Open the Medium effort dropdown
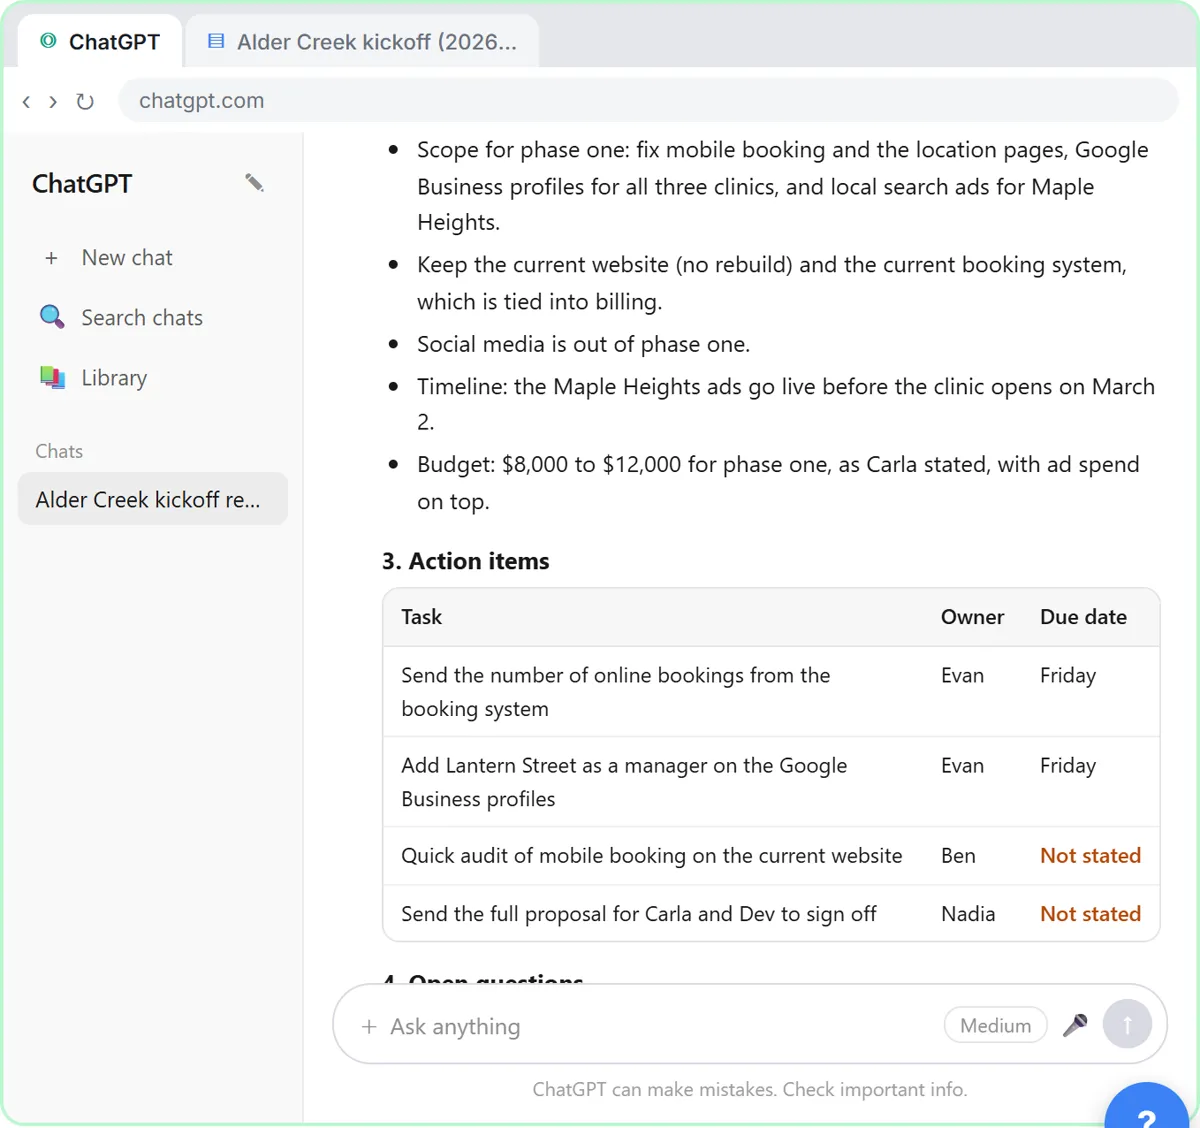1200x1128 pixels. pos(995,1025)
